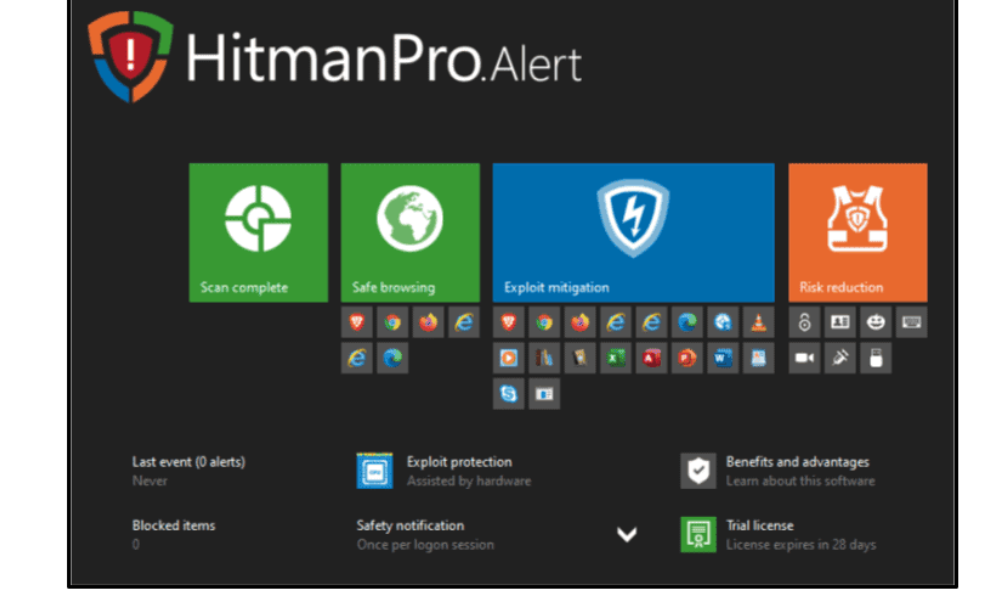Select the syringe injection icon

click(x=840, y=358)
